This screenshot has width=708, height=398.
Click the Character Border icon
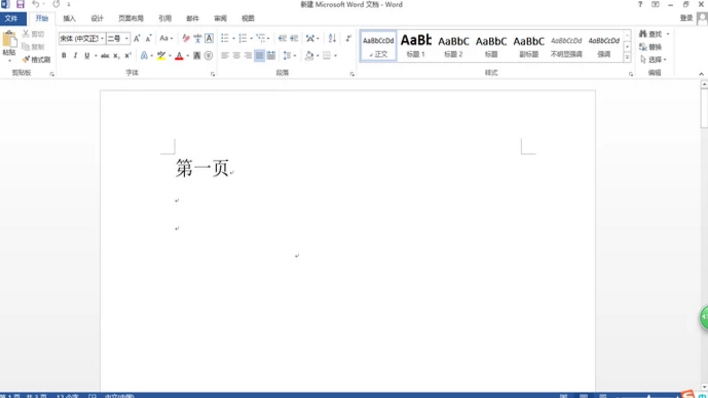[209, 38]
